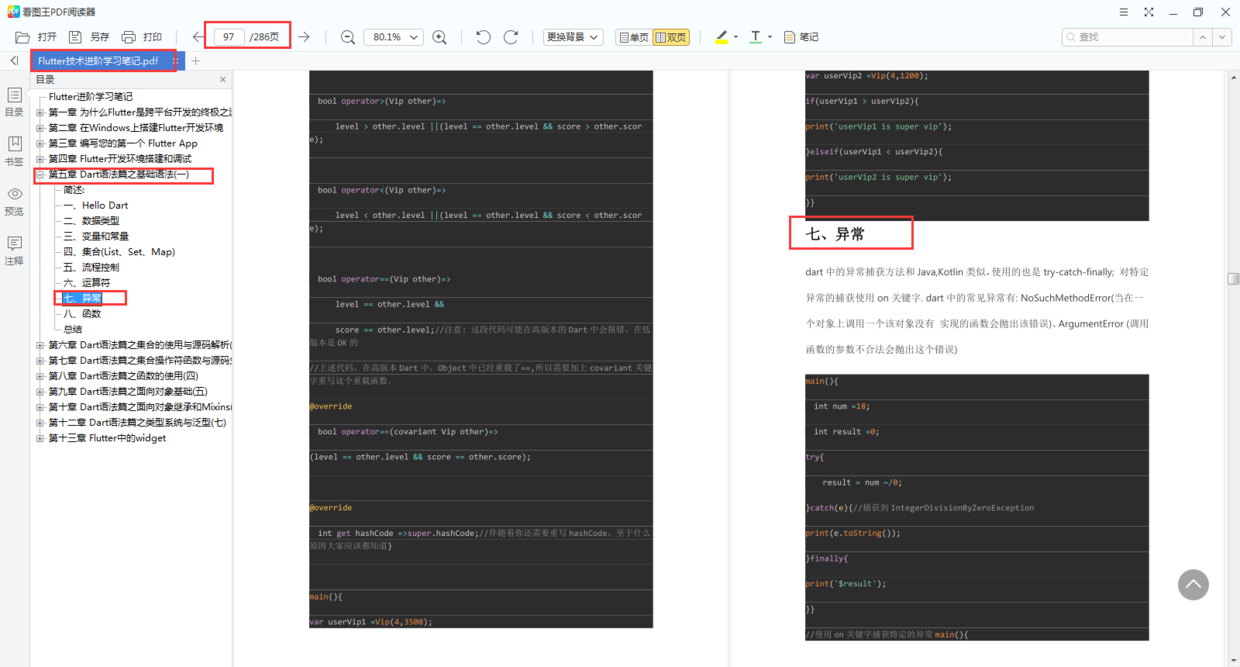
Task: Jump to 简述: outline entry
Action: pos(74,190)
